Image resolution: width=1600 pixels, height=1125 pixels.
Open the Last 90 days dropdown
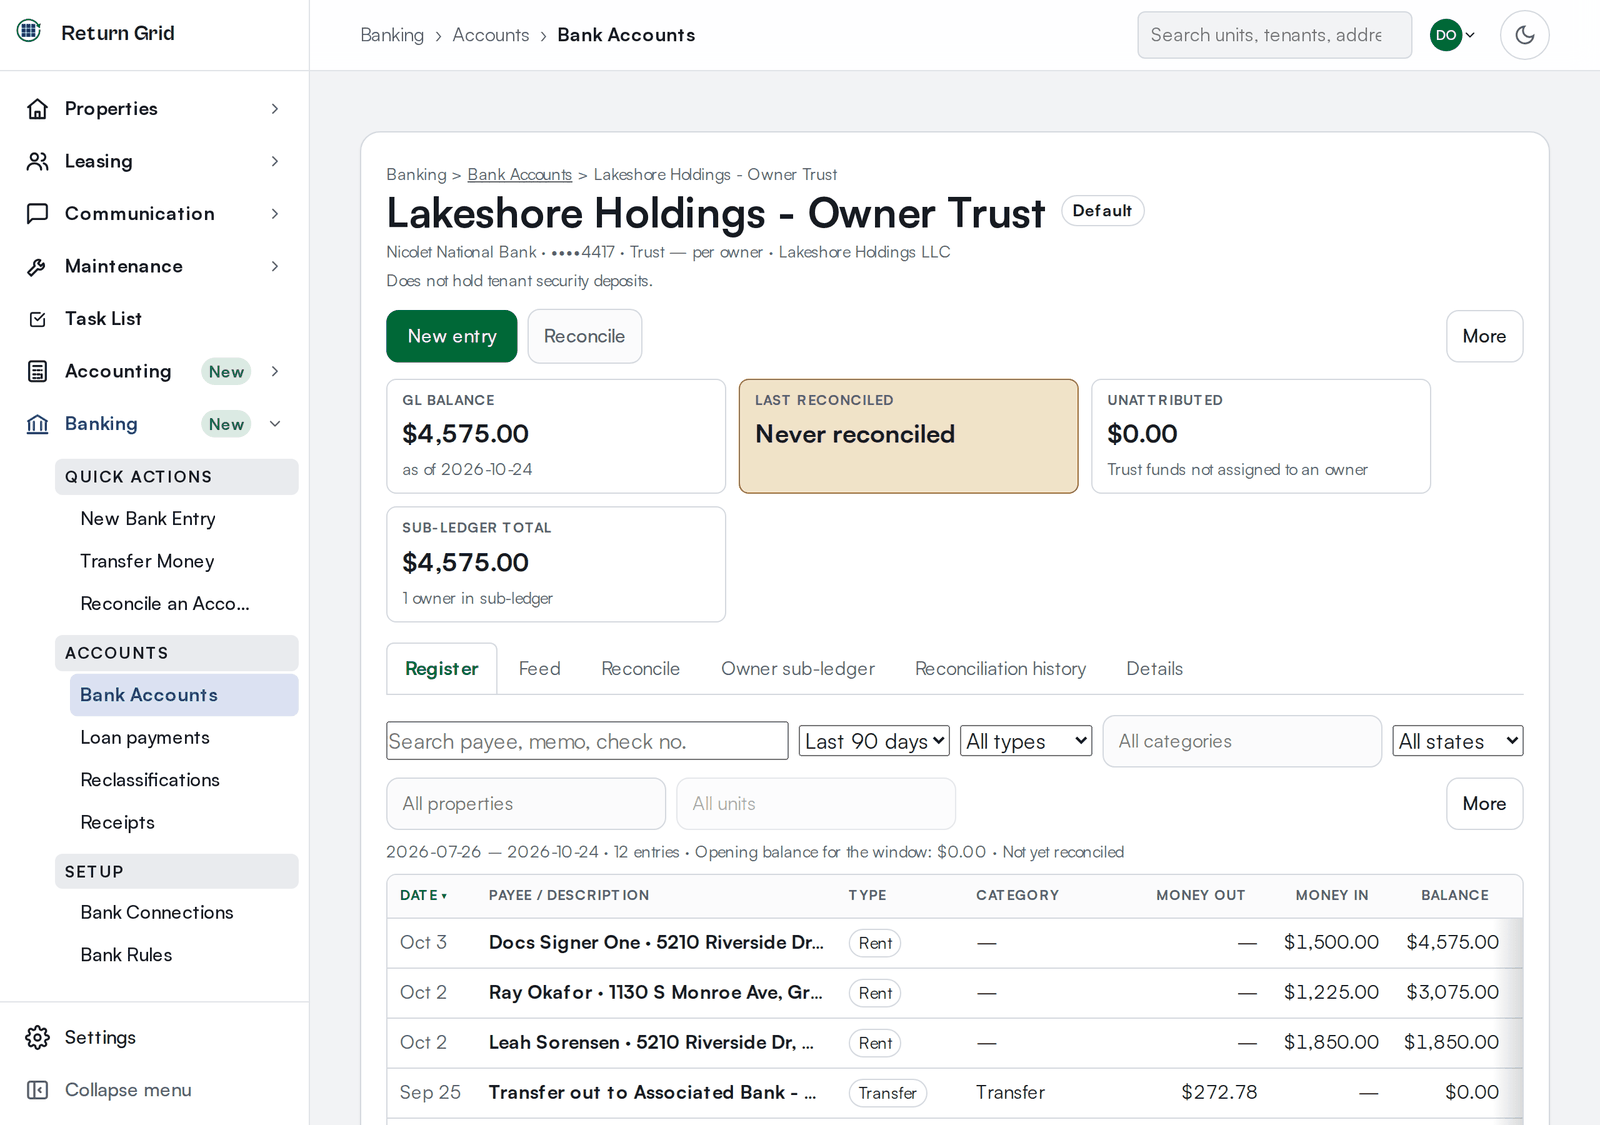click(874, 741)
